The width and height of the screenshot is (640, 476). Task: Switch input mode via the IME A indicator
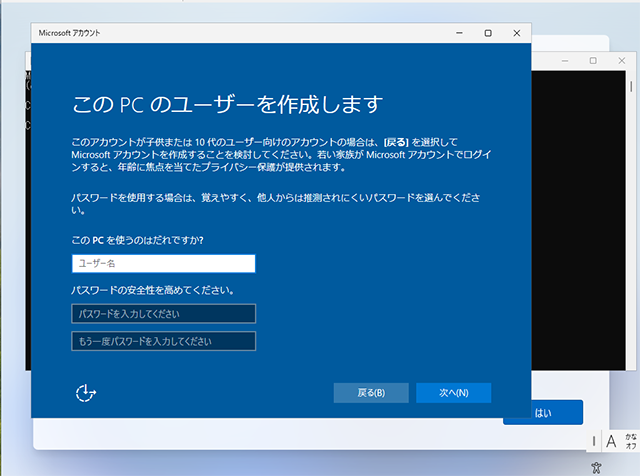(611, 441)
